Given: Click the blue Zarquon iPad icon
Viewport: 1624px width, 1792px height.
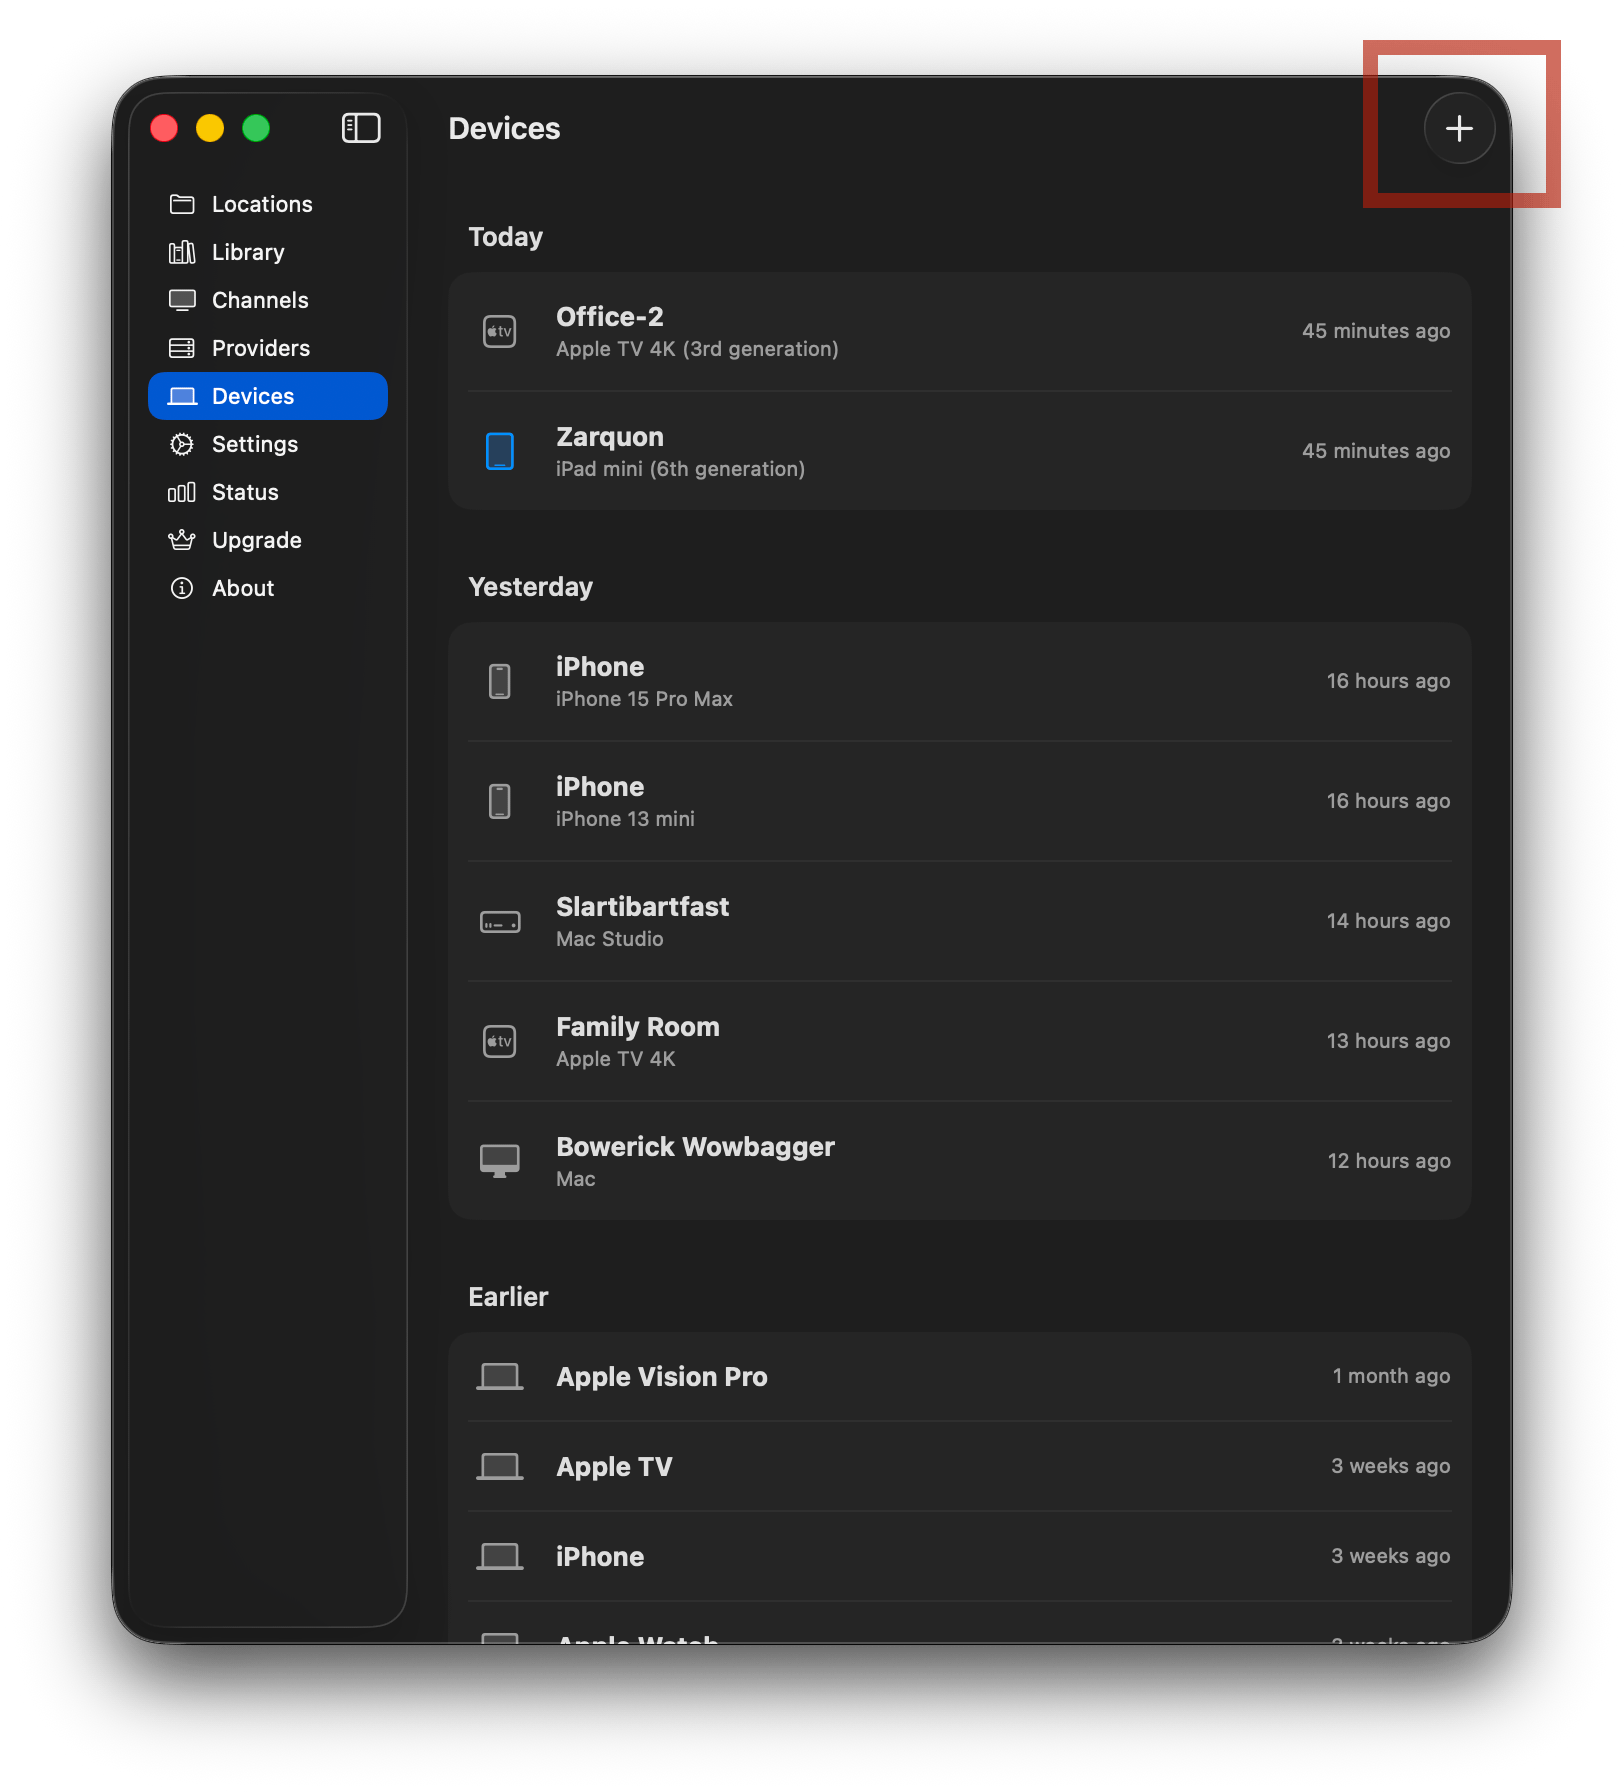Looking at the screenshot, I should click(x=500, y=451).
